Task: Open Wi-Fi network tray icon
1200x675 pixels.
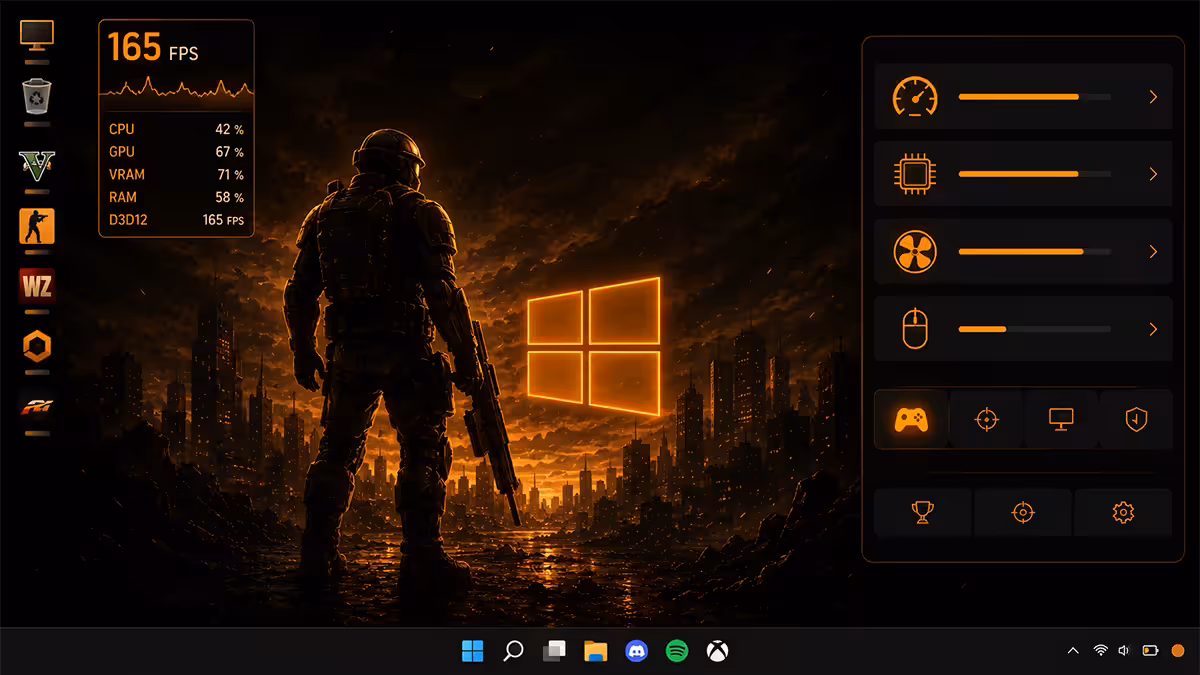Action: pos(1101,651)
